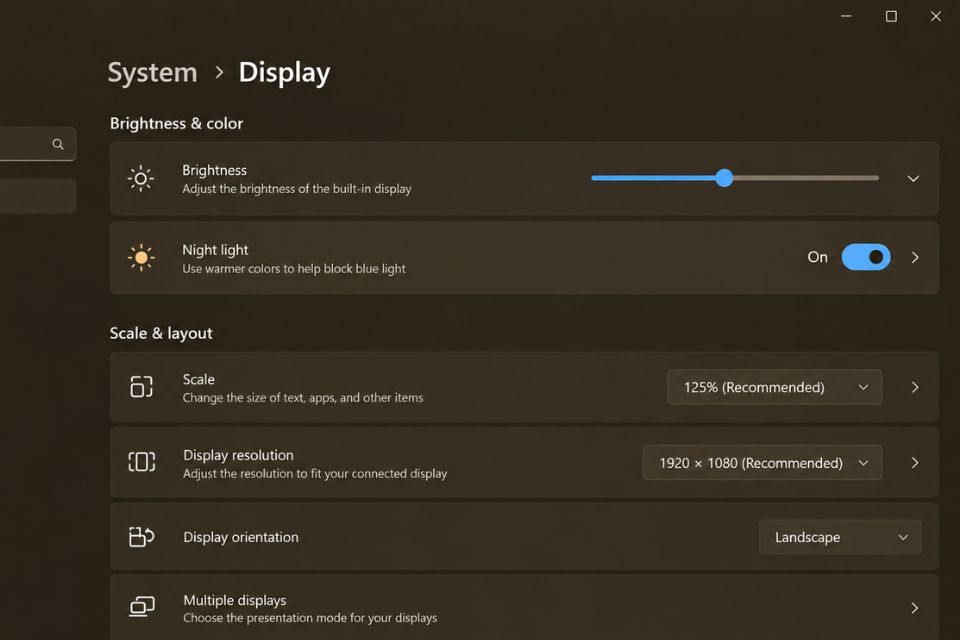
Task: Minimize the Settings window
Action: (x=846, y=16)
